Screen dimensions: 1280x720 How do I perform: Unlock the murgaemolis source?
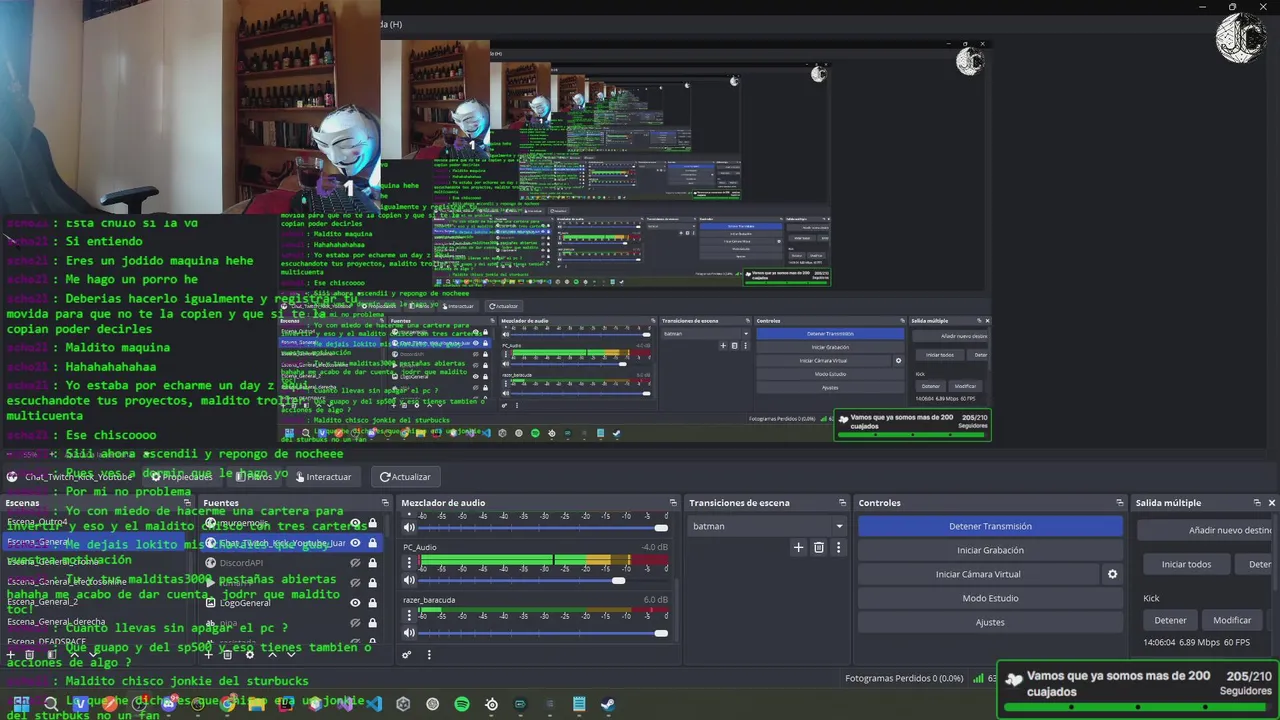(372, 523)
